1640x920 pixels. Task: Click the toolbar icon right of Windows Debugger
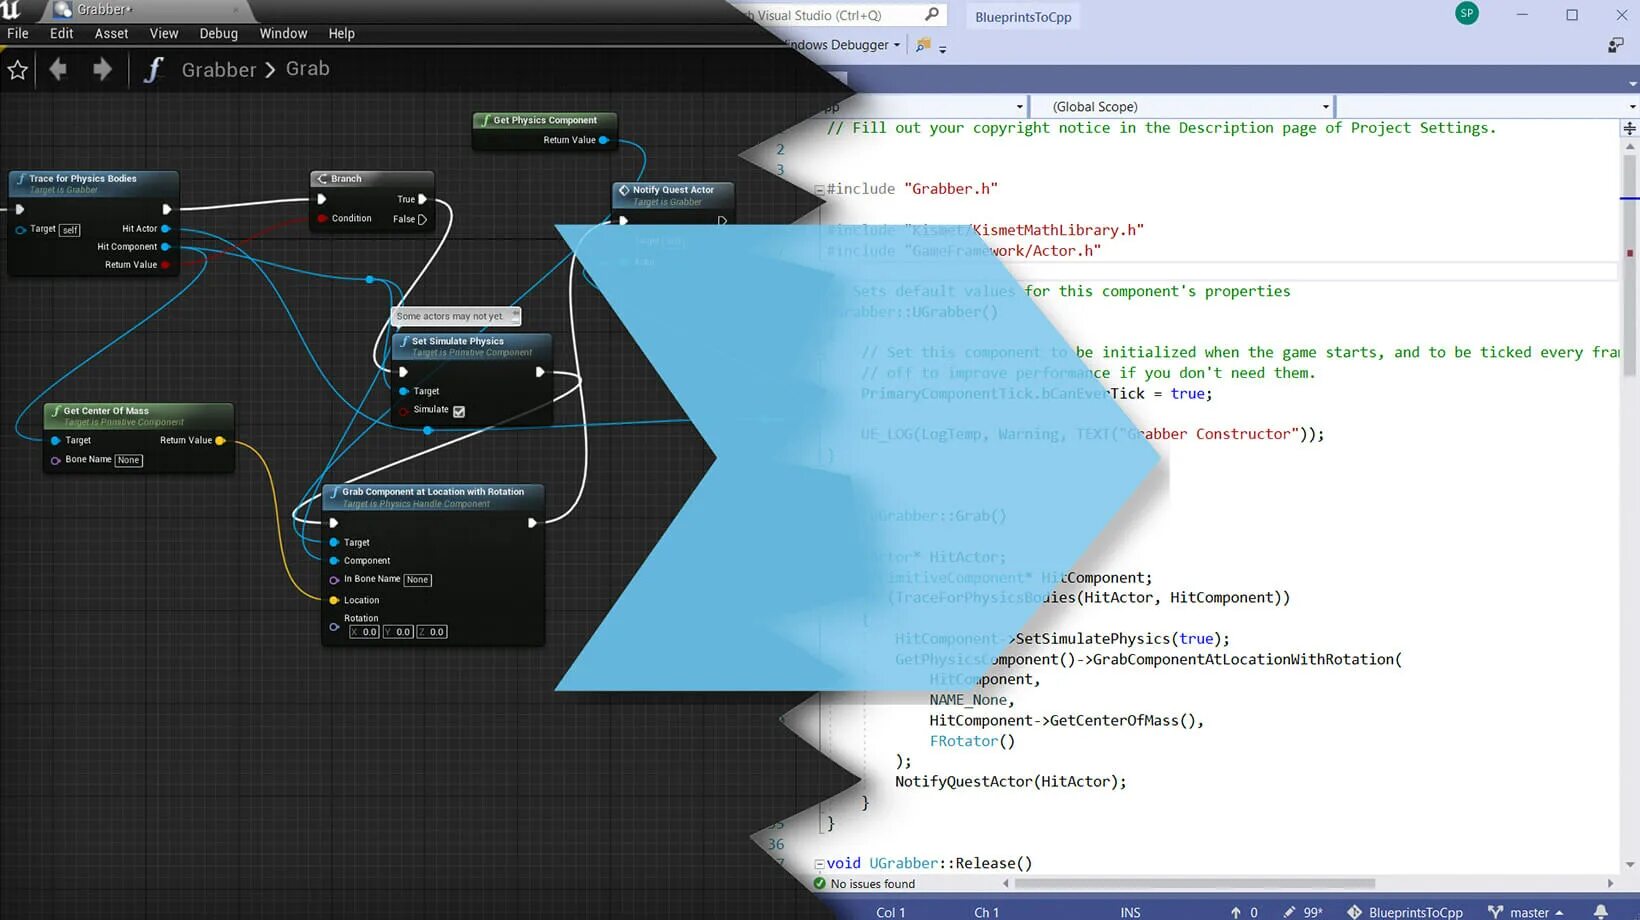pyautogui.click(x=923, y=45)
